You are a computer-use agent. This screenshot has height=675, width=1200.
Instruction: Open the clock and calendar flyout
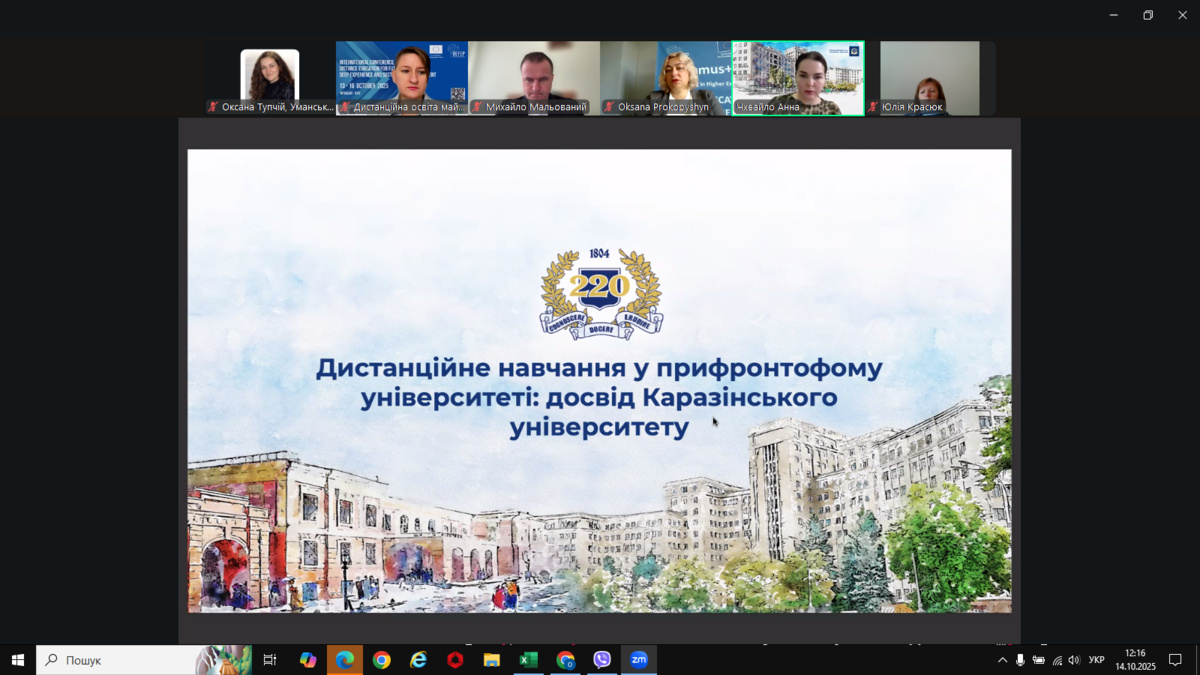(x=1135, y=660)
